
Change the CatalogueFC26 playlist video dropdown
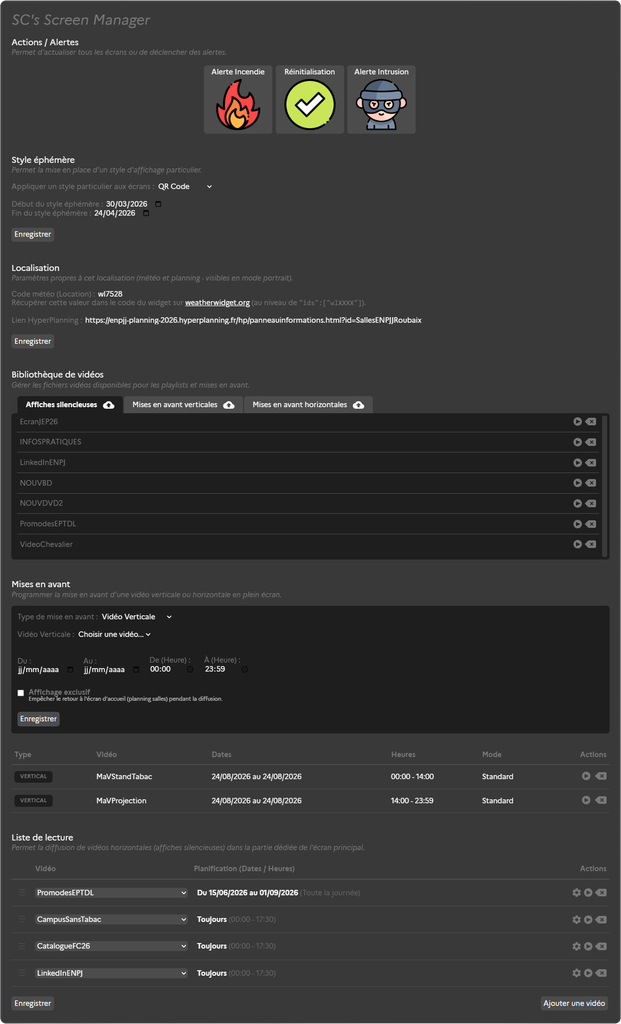112,946
